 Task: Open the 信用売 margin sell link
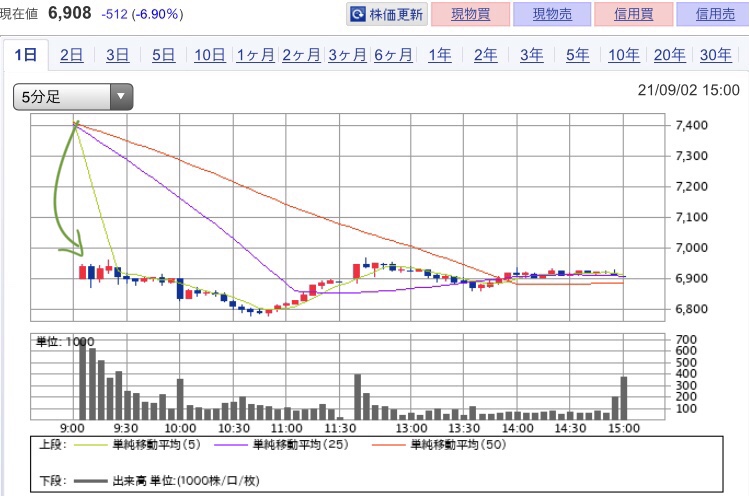[x=715, y=14]
